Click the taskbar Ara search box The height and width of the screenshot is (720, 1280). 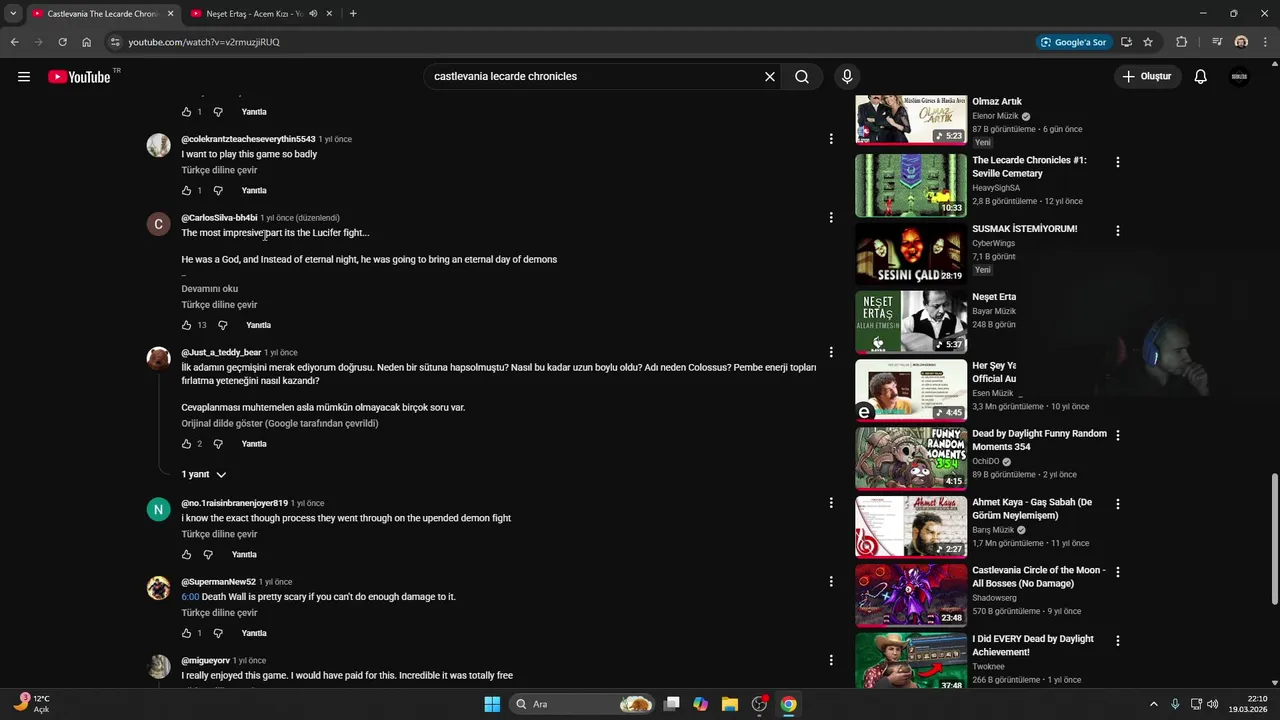(x=583, y=704)
